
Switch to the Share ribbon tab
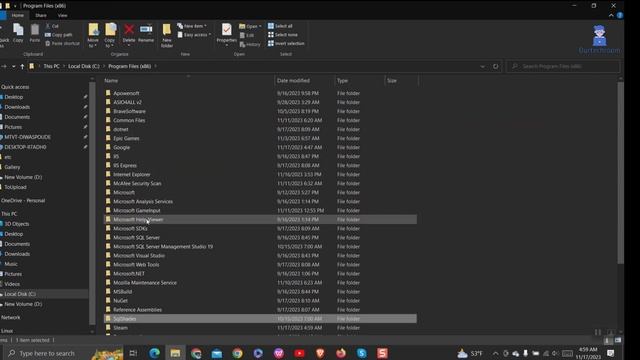pyautogui.click(x=41, y=16)
